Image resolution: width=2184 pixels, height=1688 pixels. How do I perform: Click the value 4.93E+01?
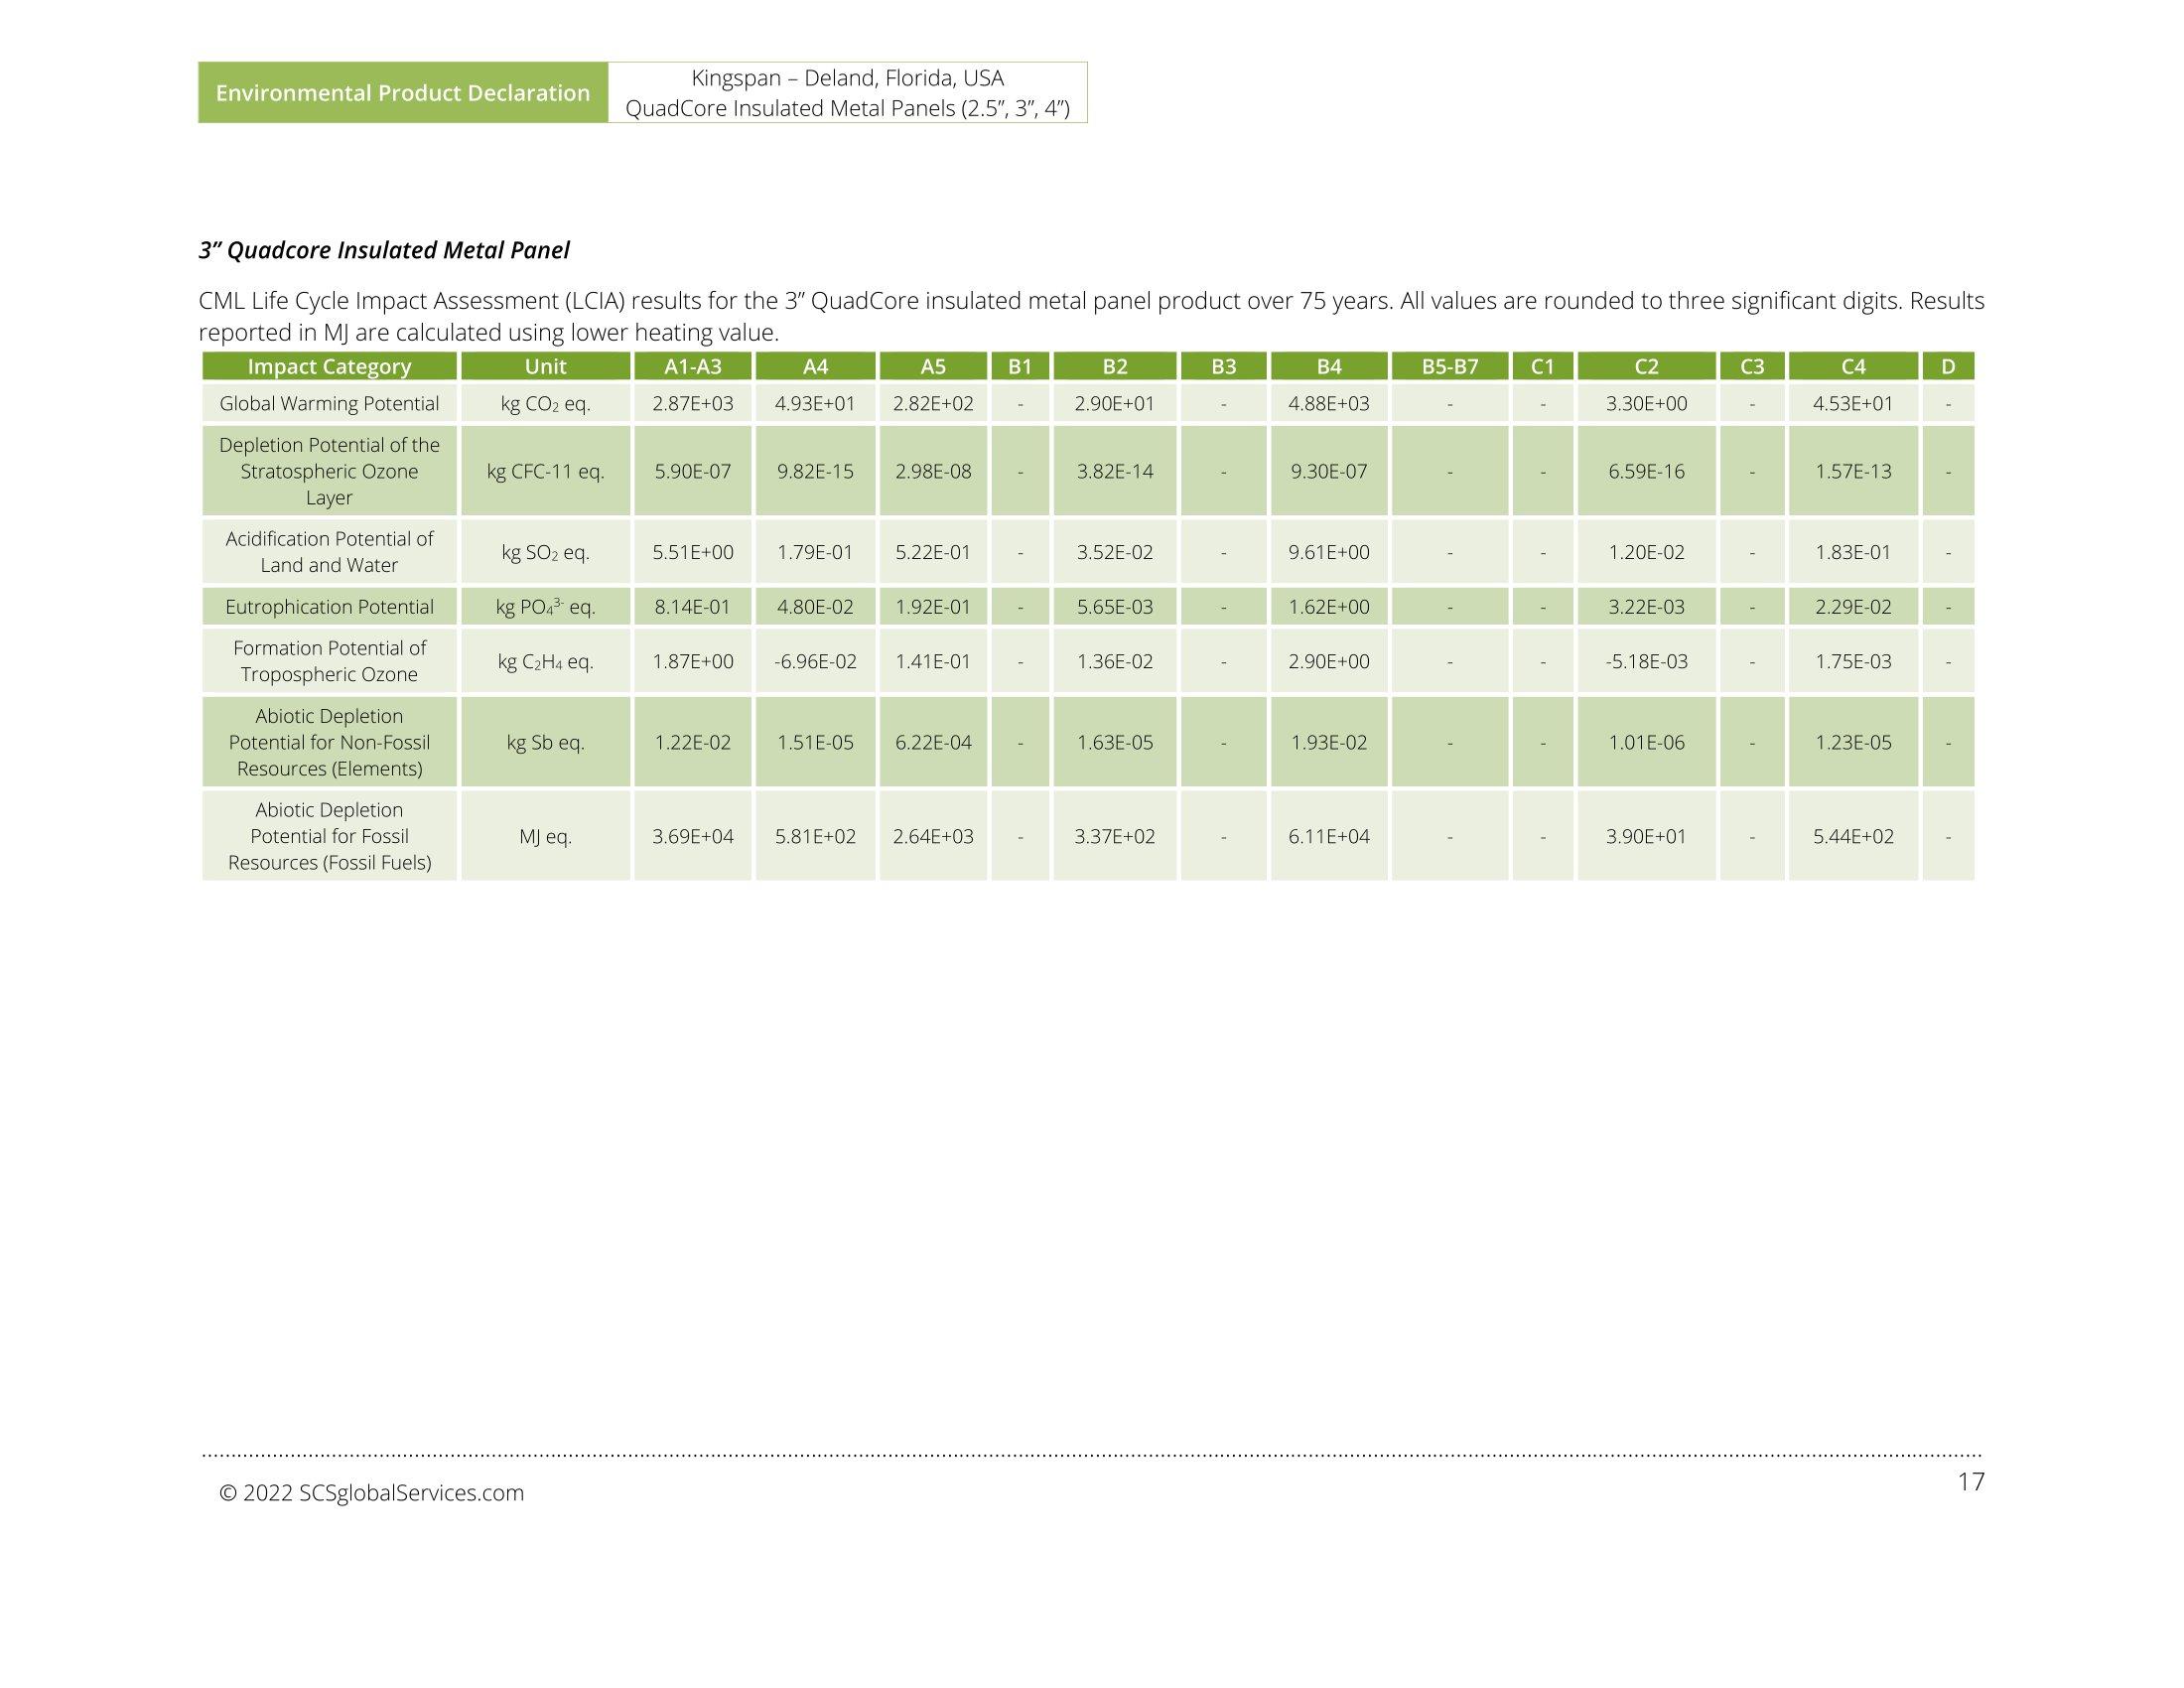pyautogui.click(x=815, y=403)
